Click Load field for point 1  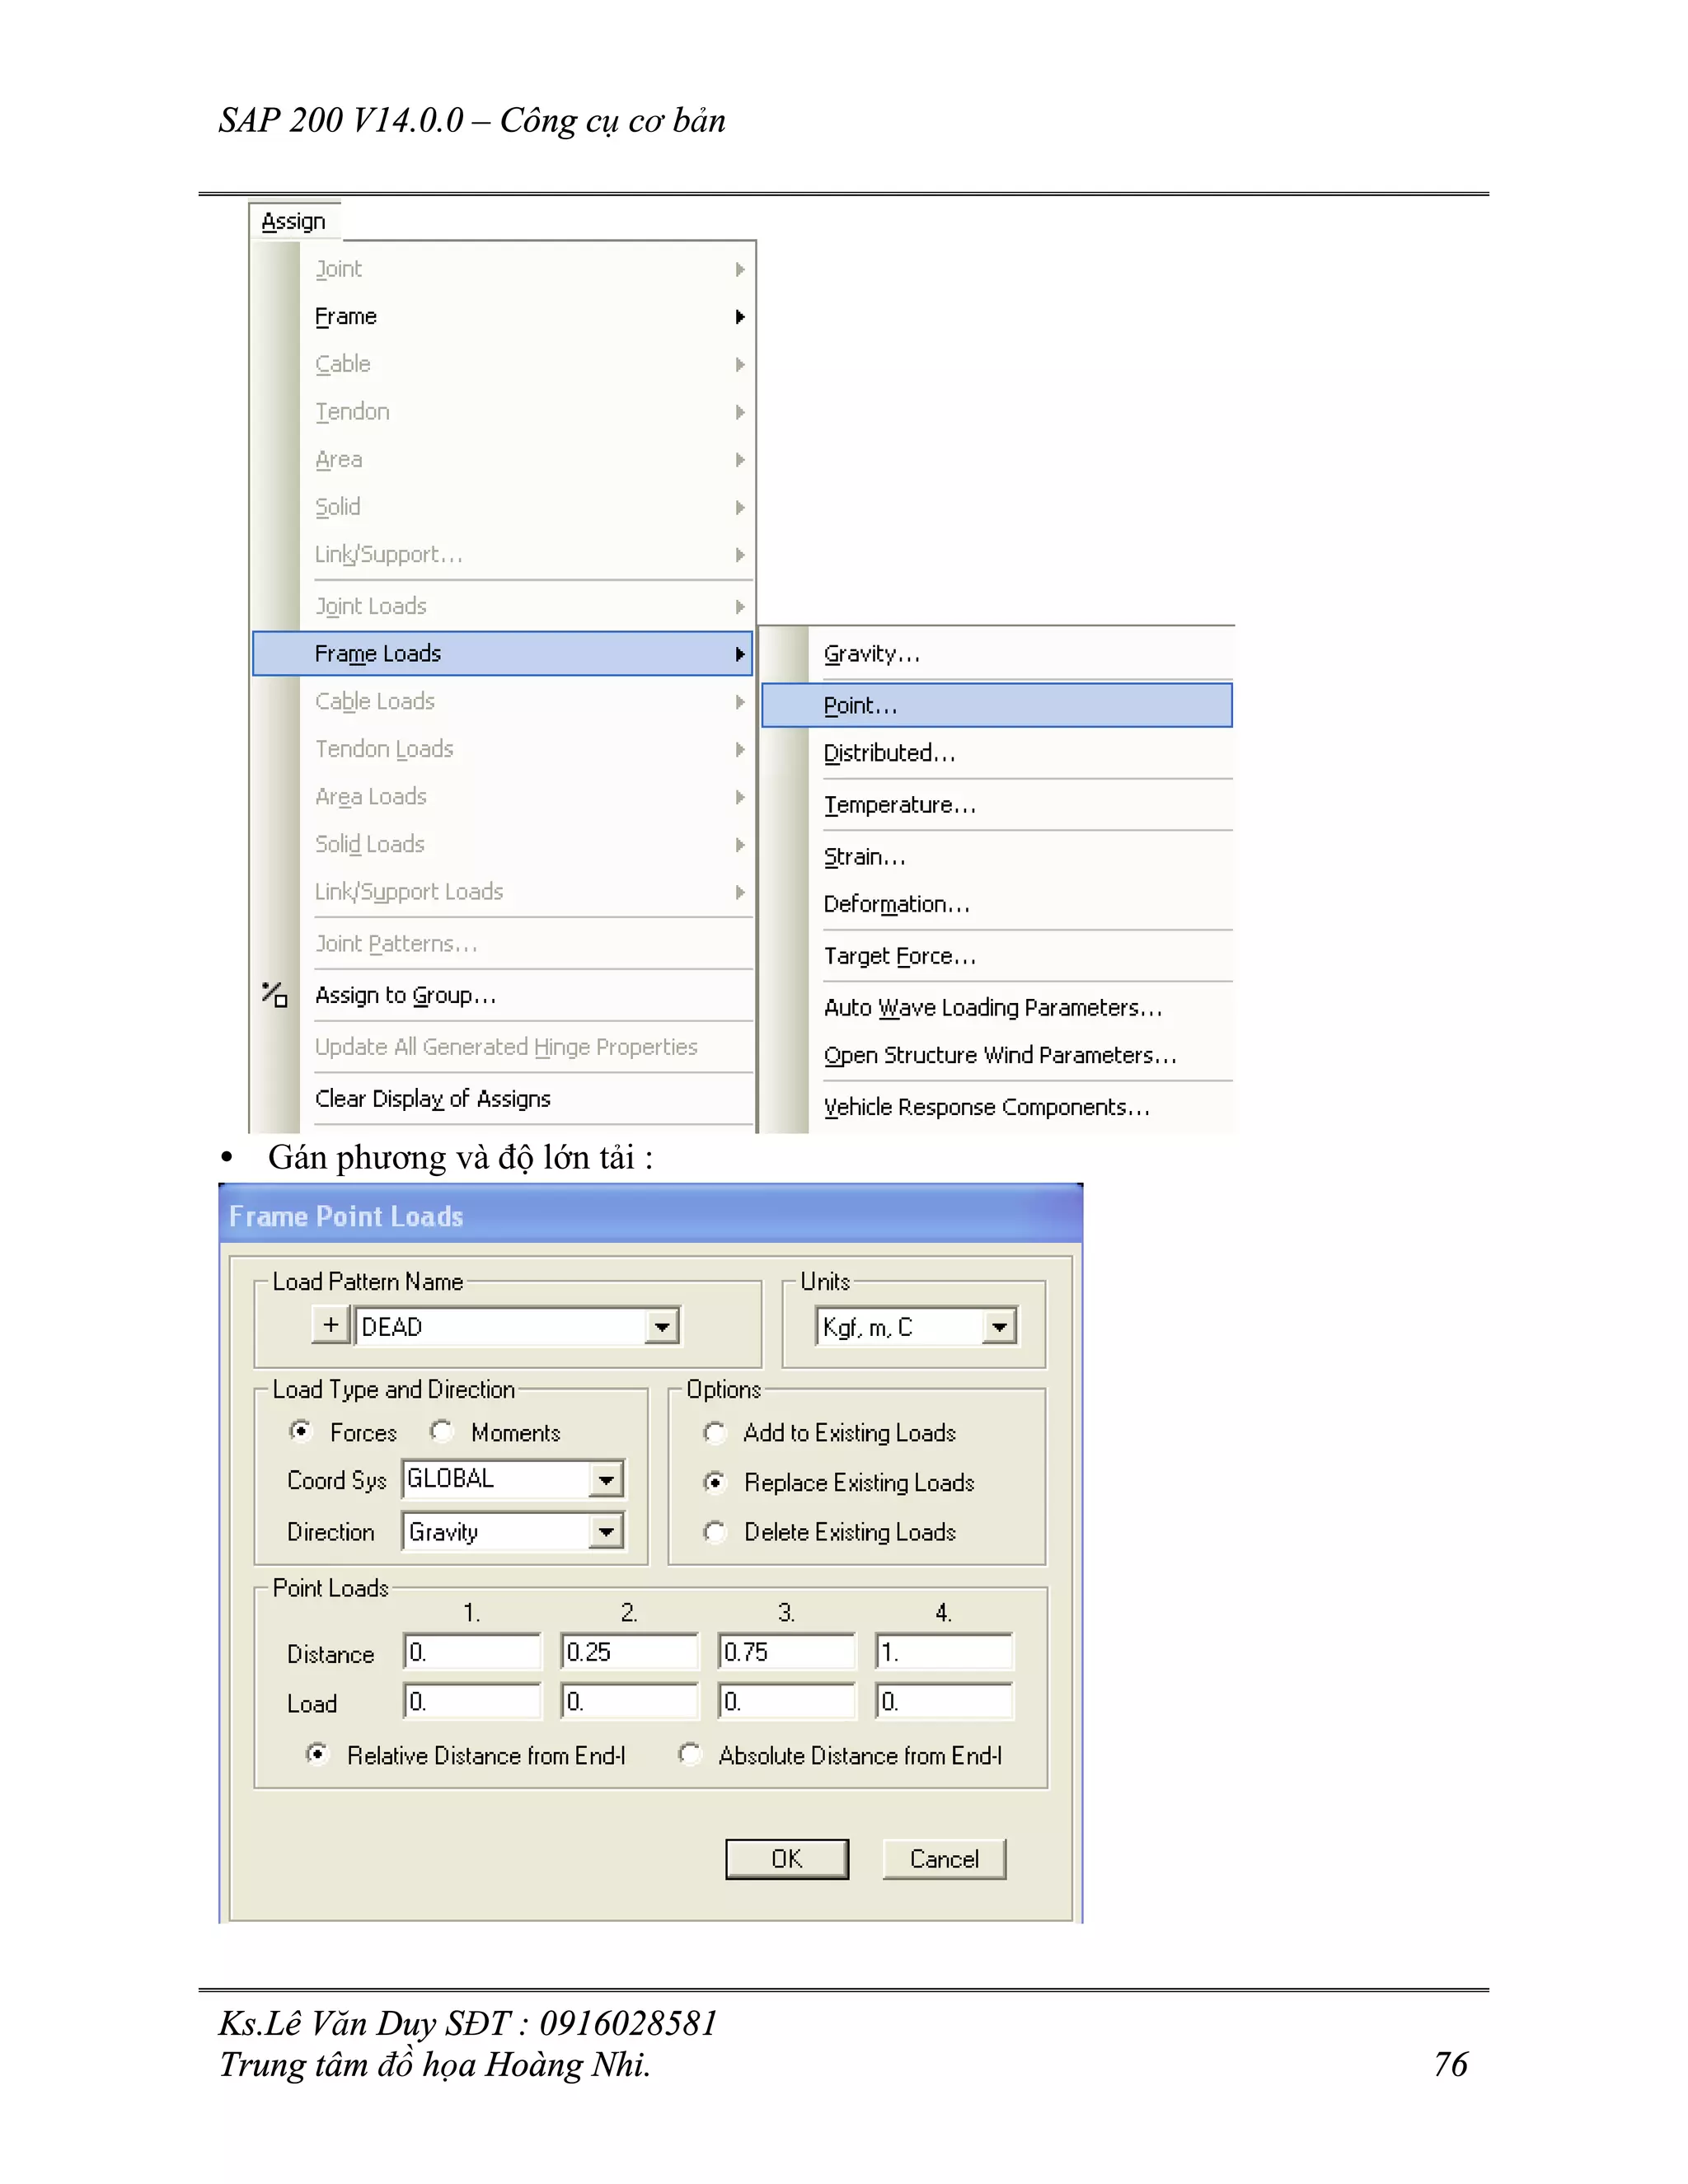tap(472, 1701)
